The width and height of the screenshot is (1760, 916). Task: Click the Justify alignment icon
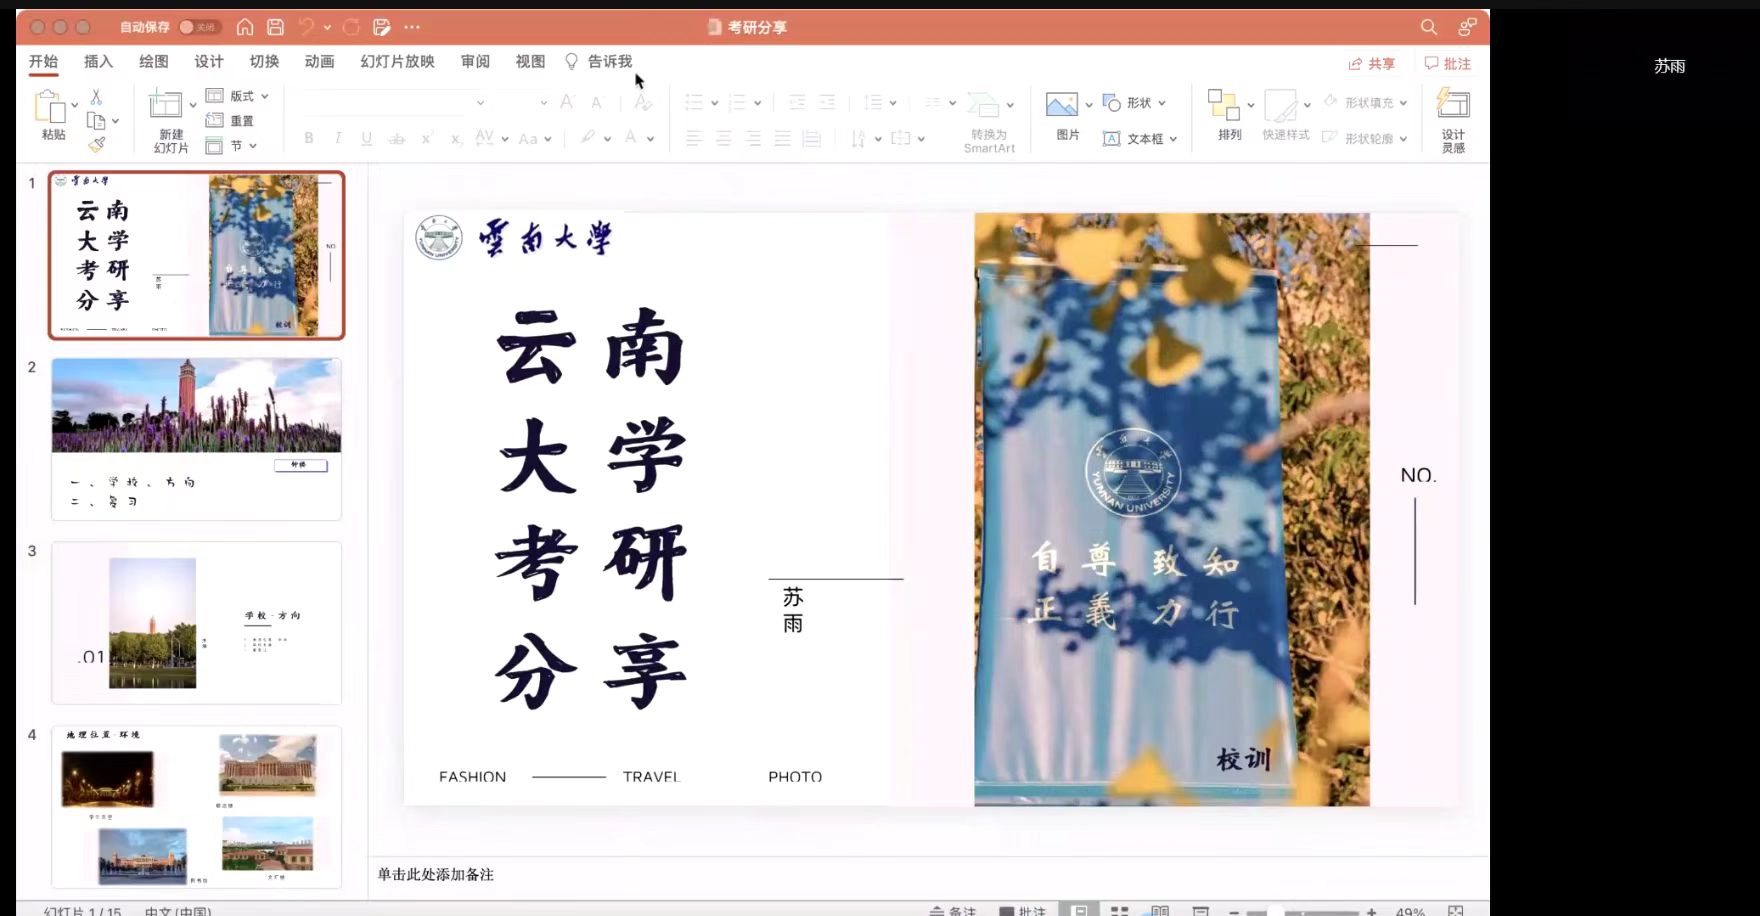[x=782, y=139]
